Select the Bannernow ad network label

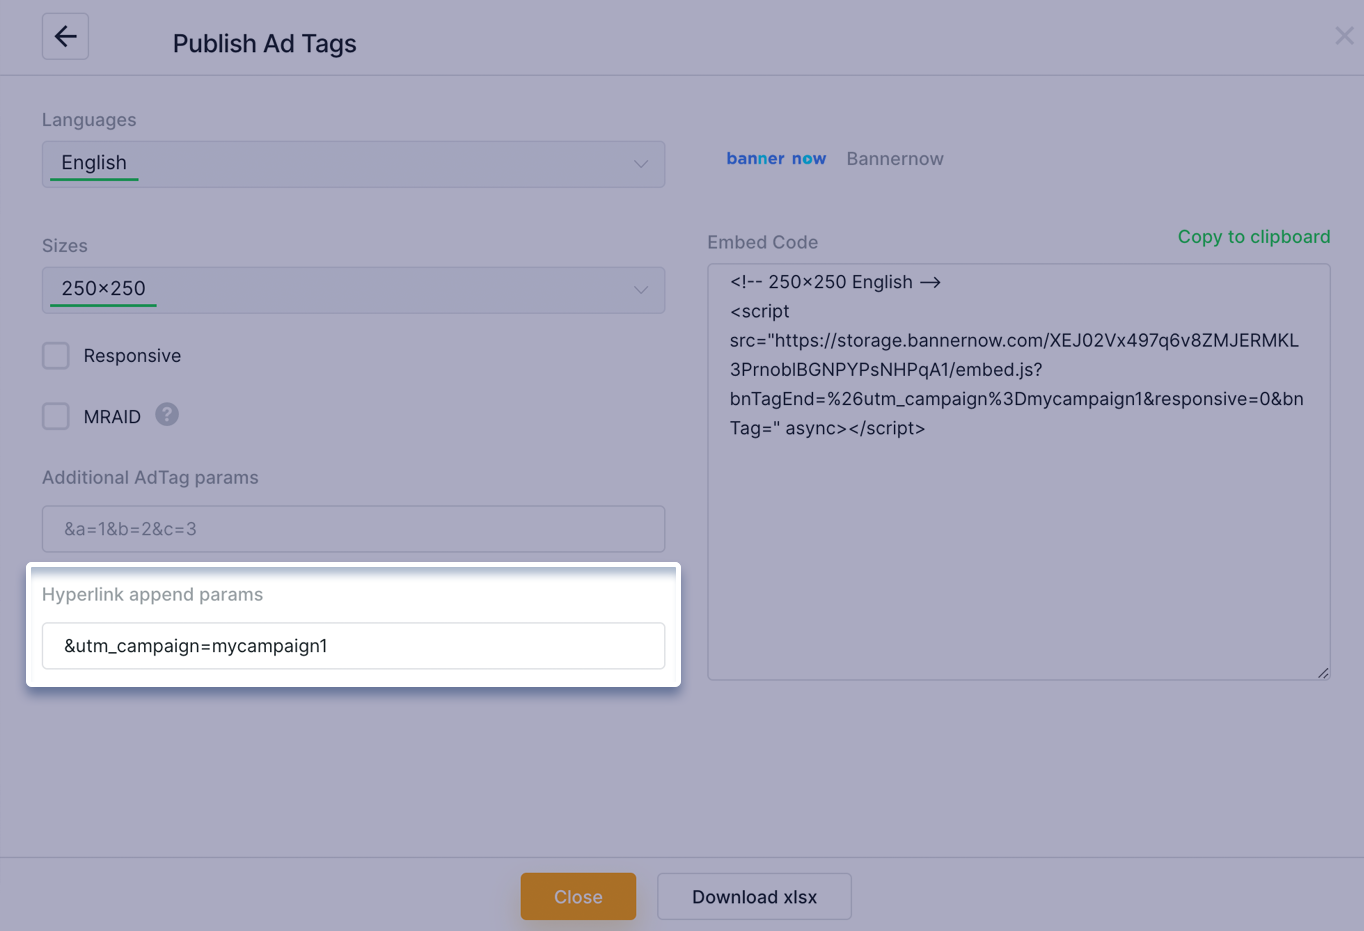[895, 159]
